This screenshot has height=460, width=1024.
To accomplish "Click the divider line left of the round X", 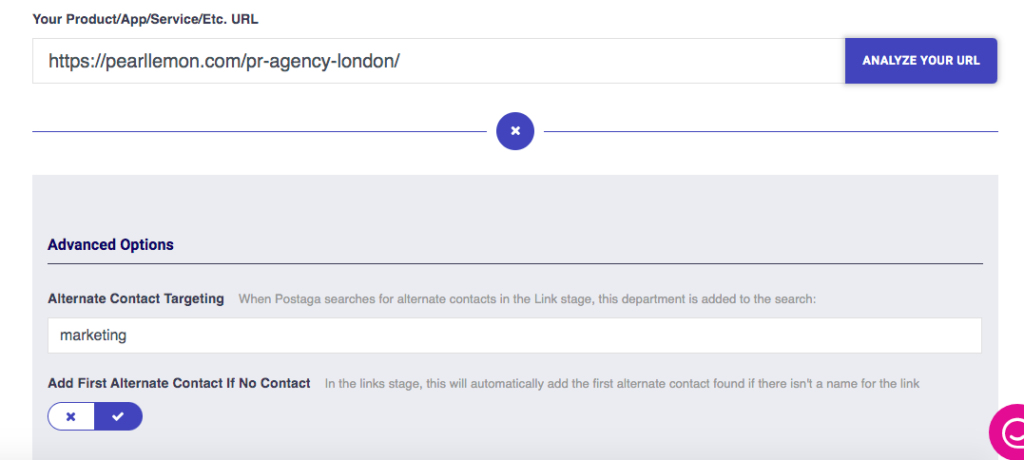I will point(259,131).
